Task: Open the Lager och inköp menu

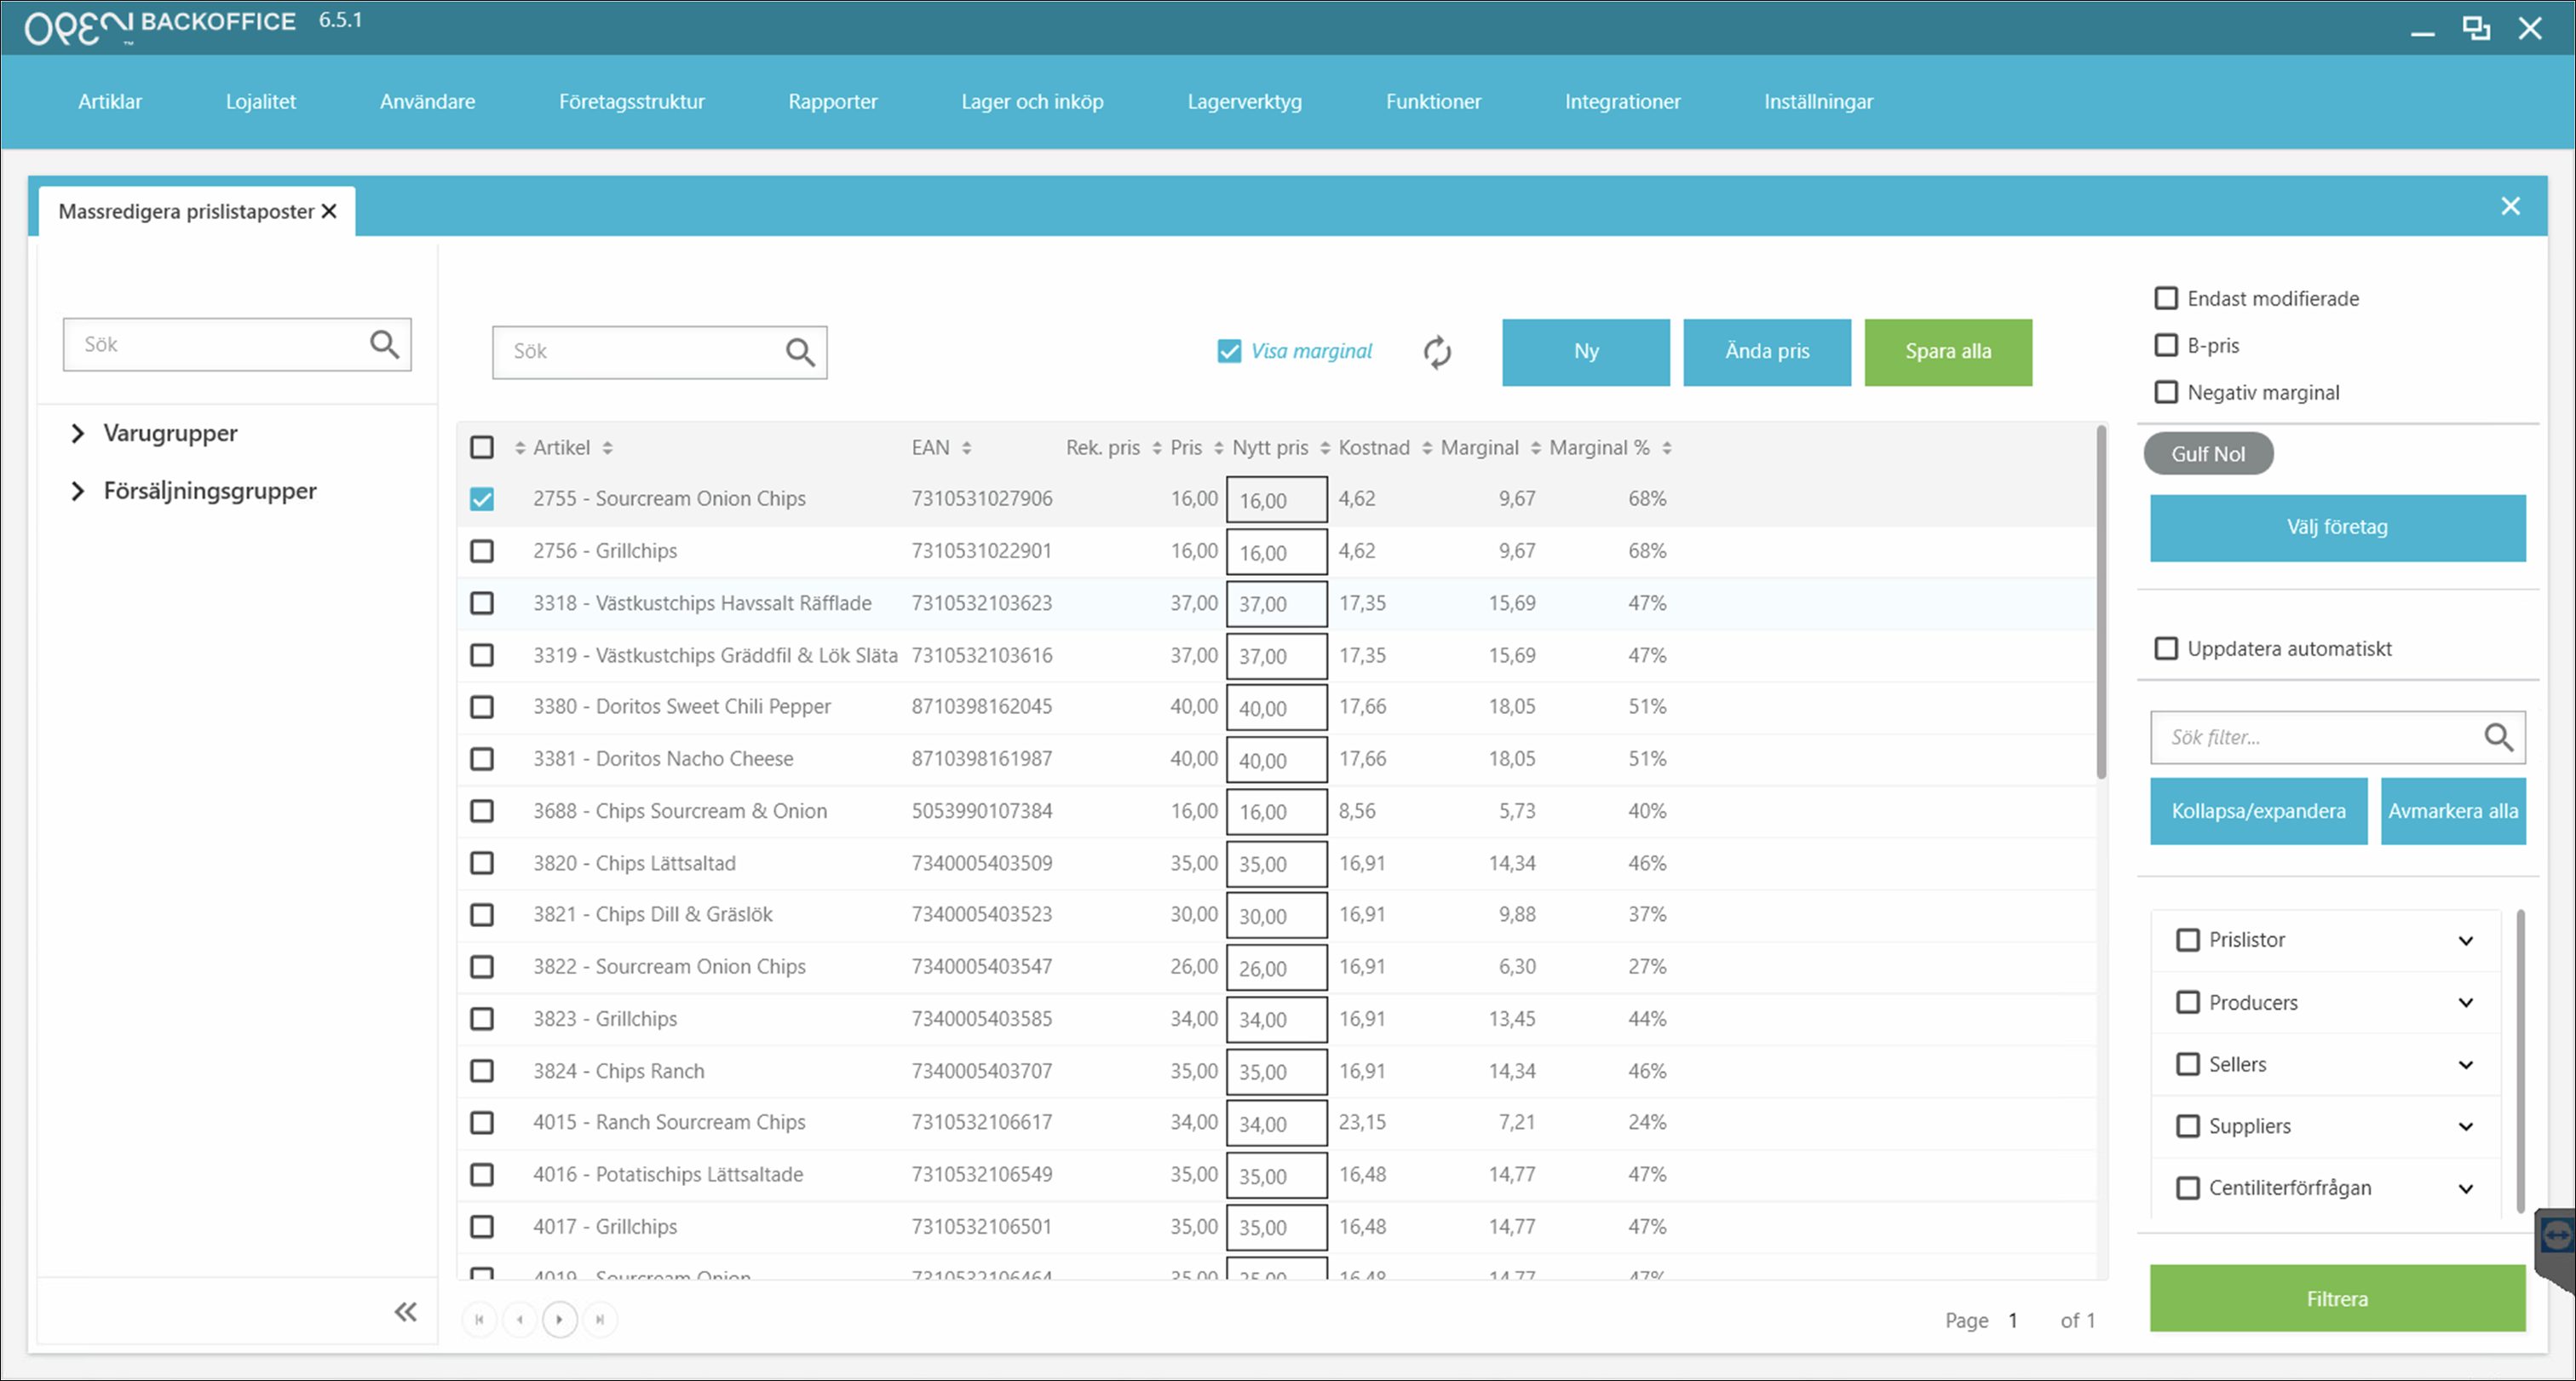Action: pyautogui.click(x=1032, y=101)
